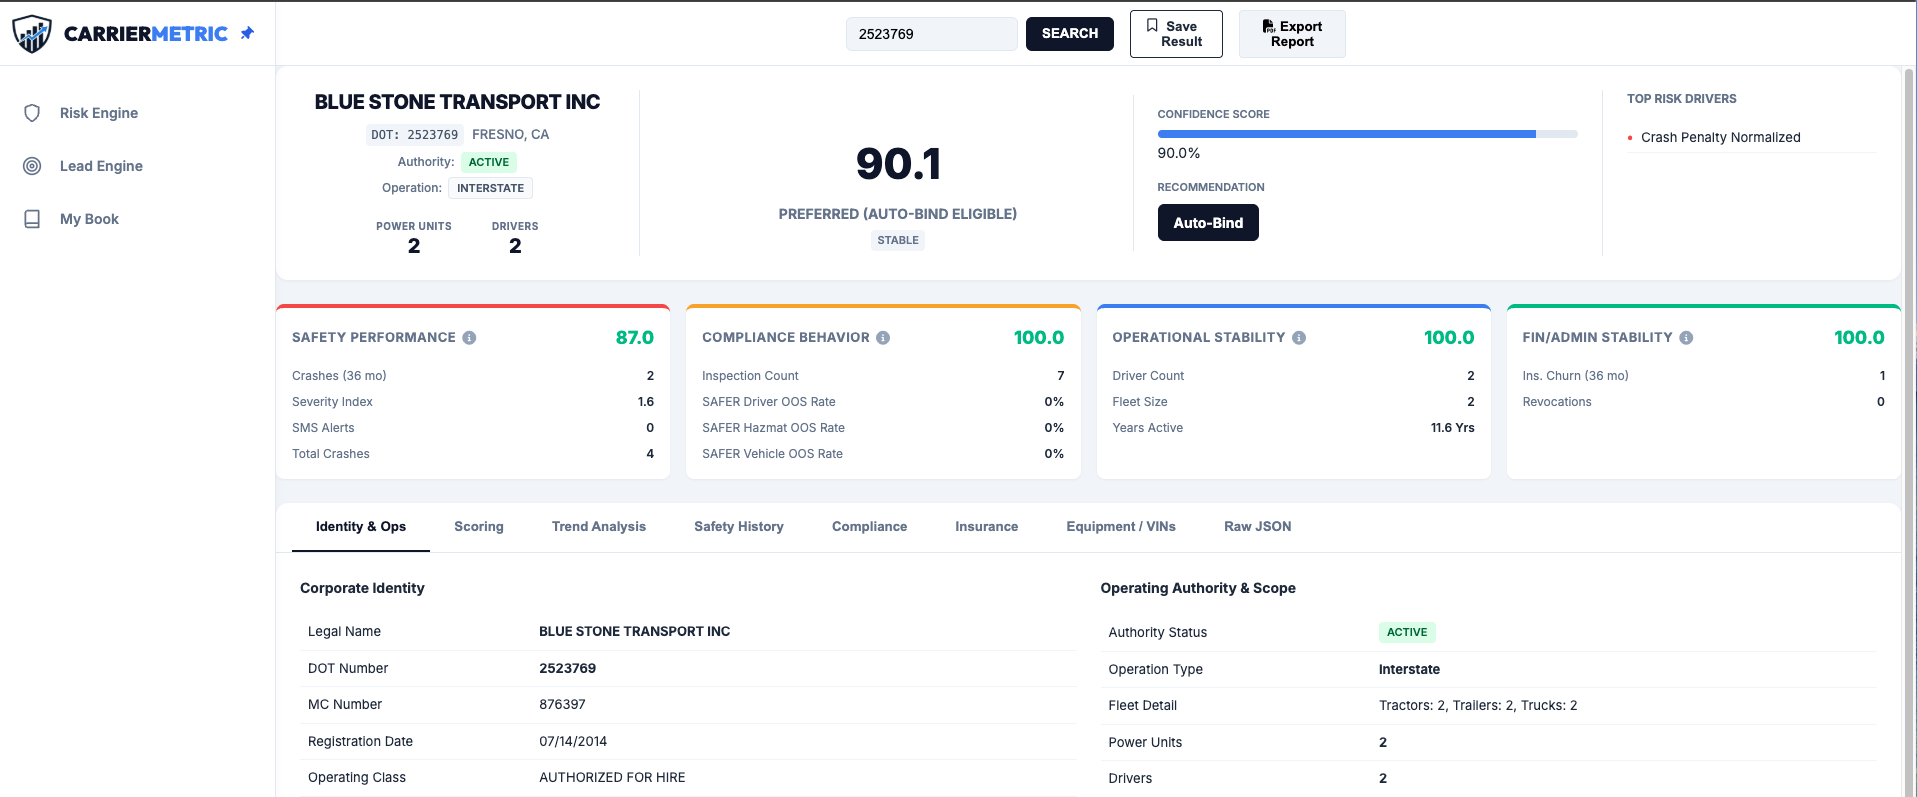Click the SAFER Driver OOS Rate row
The image size is (1917, 797).
883,402
